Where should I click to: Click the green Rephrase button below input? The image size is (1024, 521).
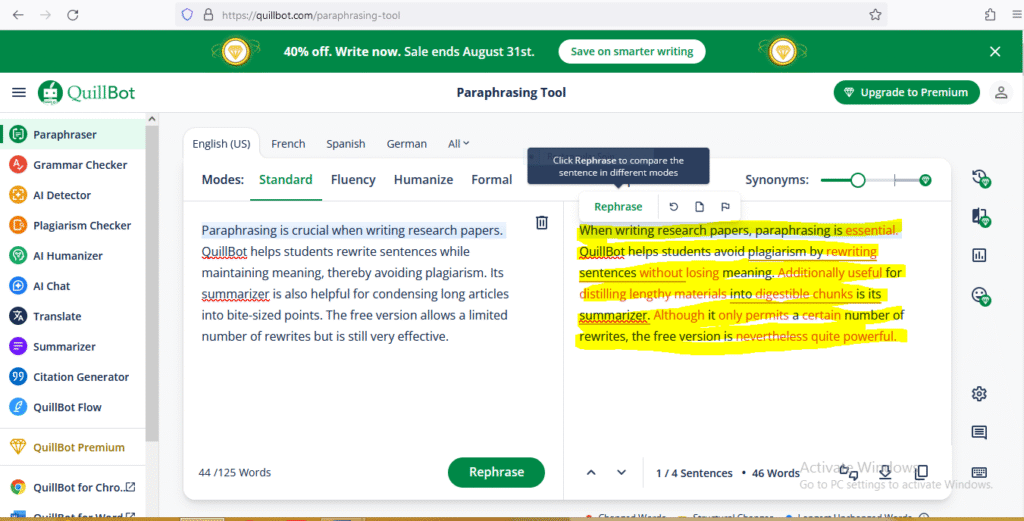point(496,472)
